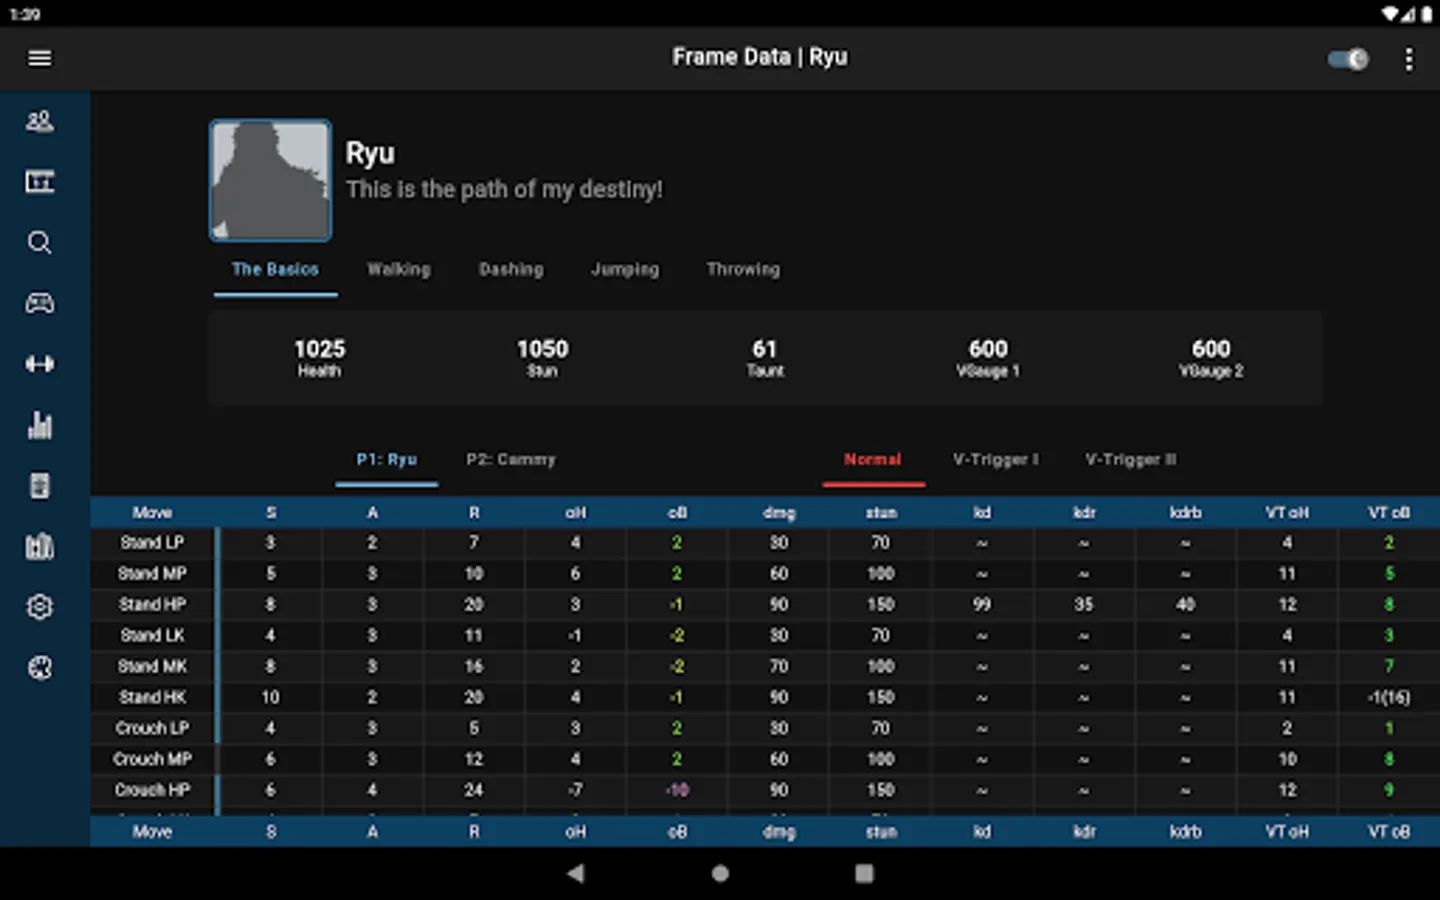Click the top VT oH column header
The height and width of the screenshot is (900, 1440).
point(1287,512)
